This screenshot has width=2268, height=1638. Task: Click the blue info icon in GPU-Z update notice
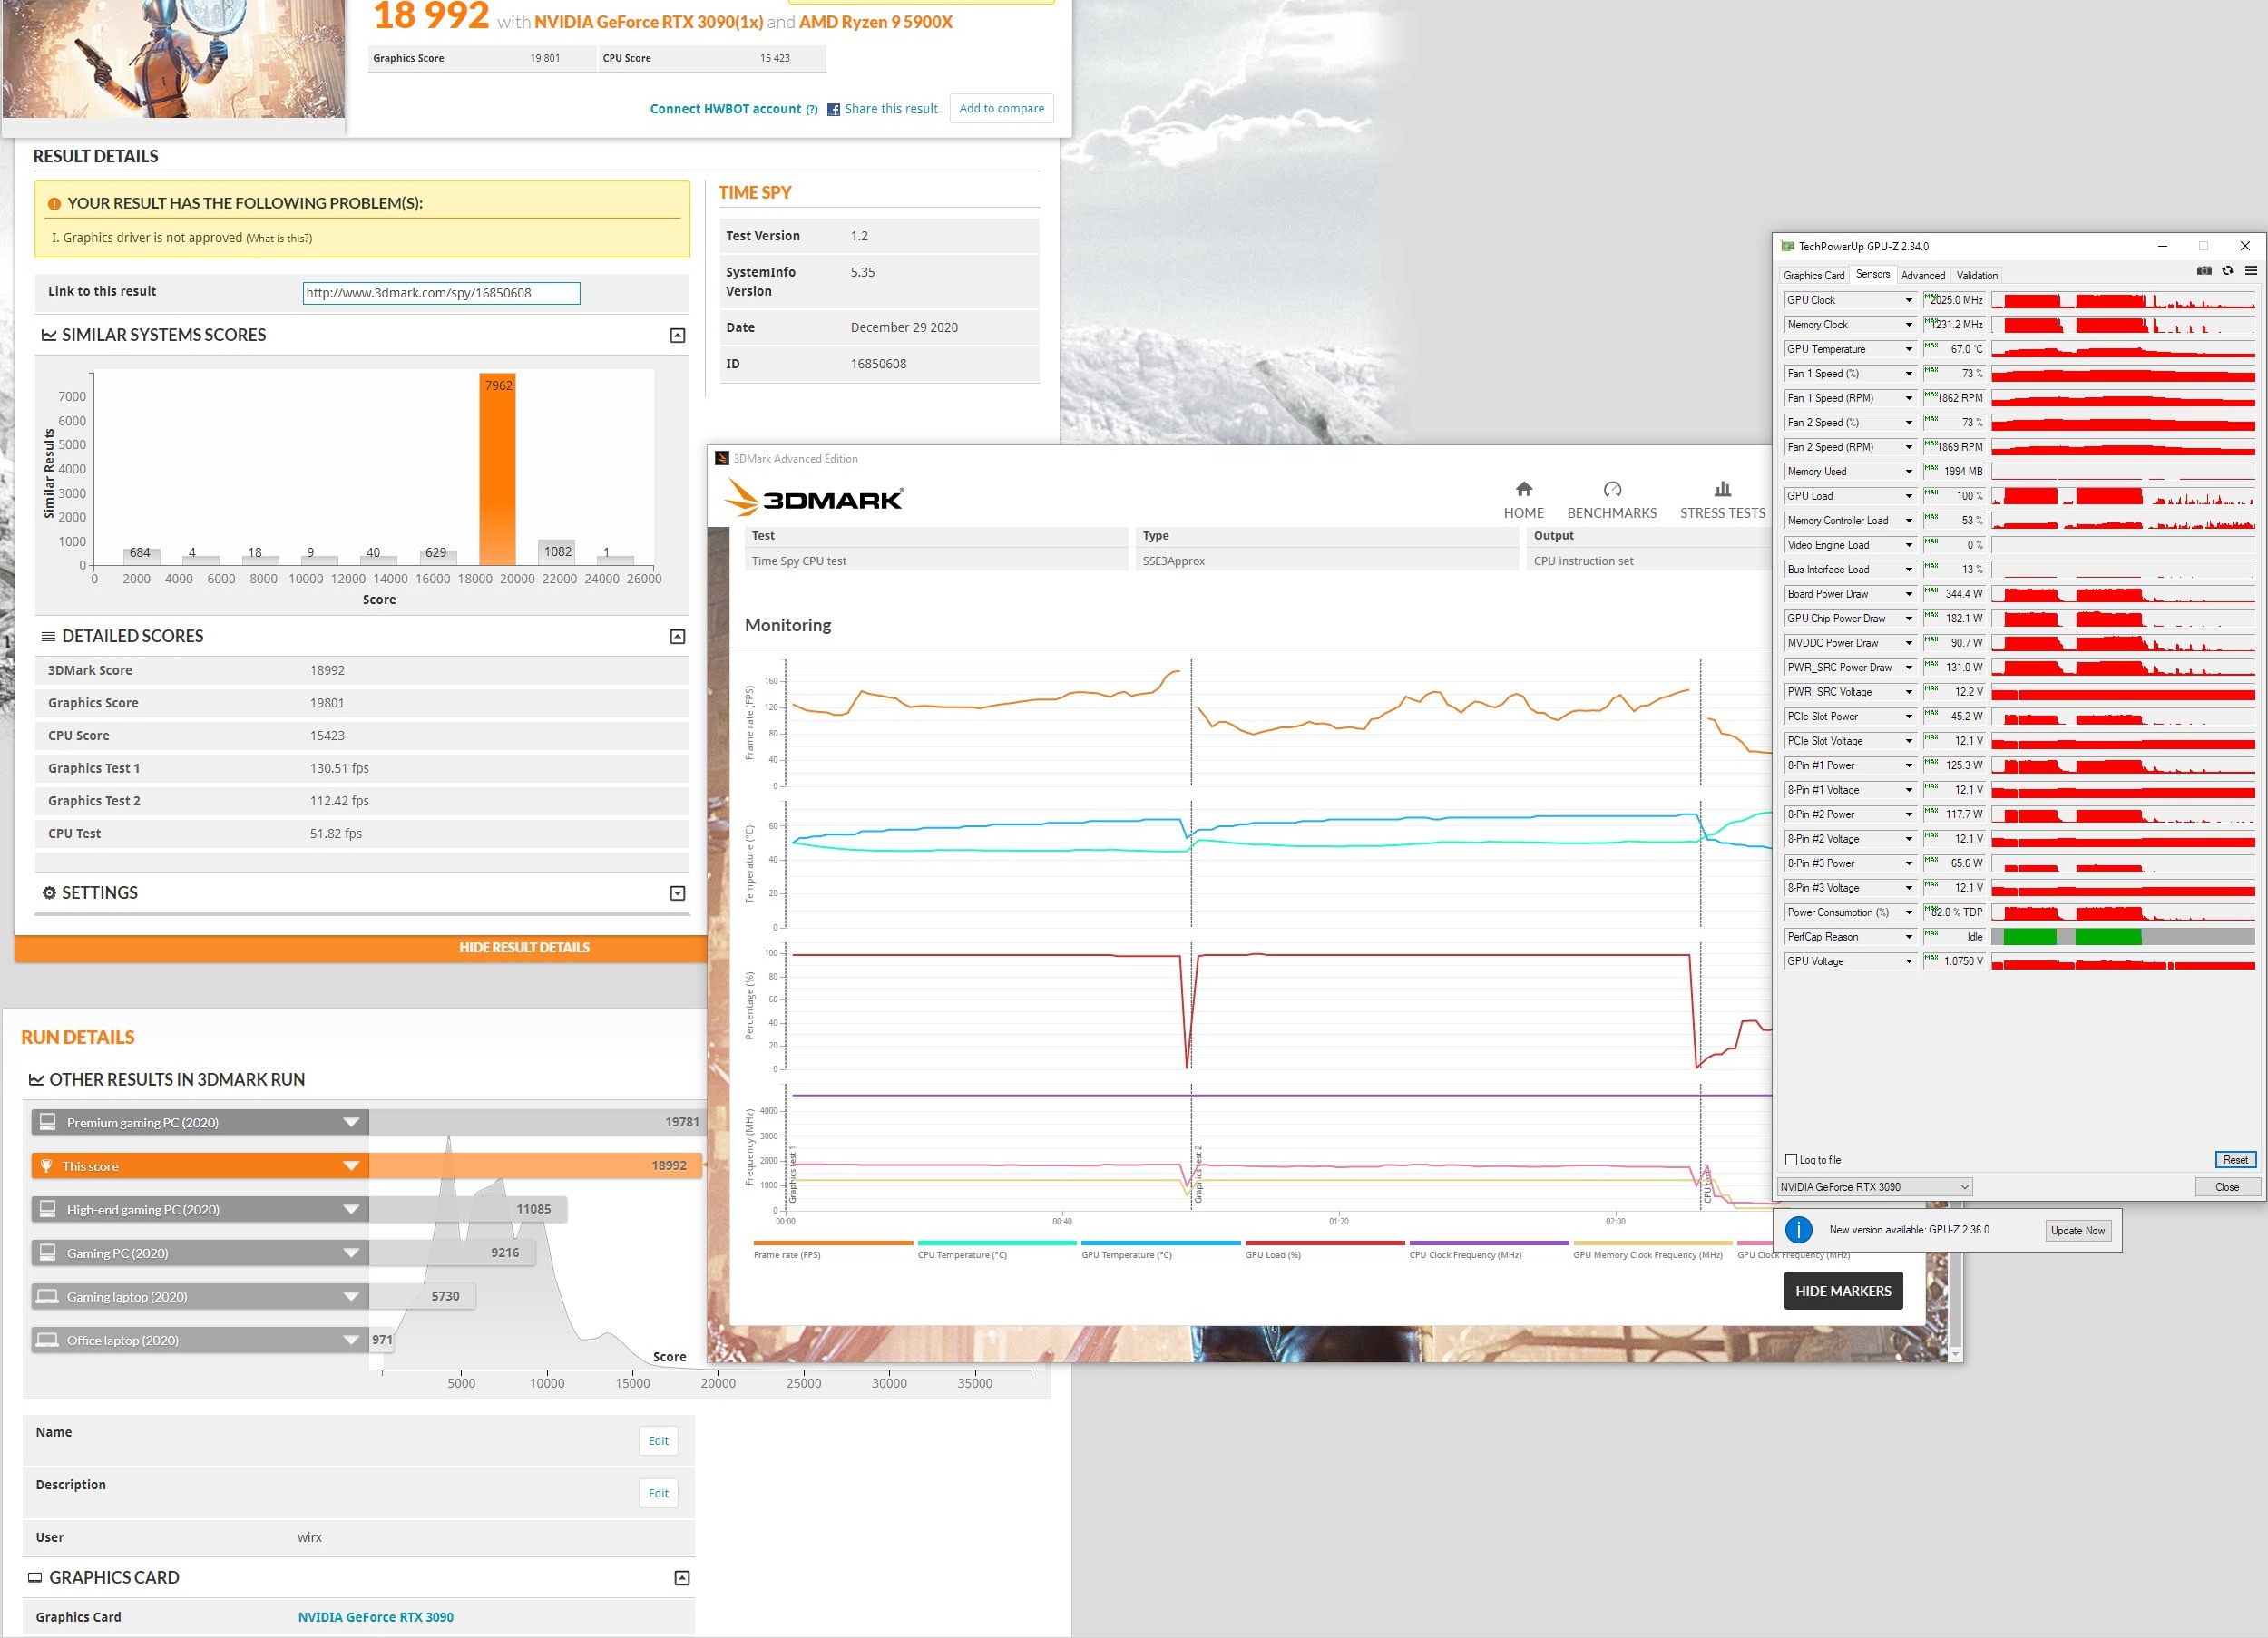tap(1798, 1230)
